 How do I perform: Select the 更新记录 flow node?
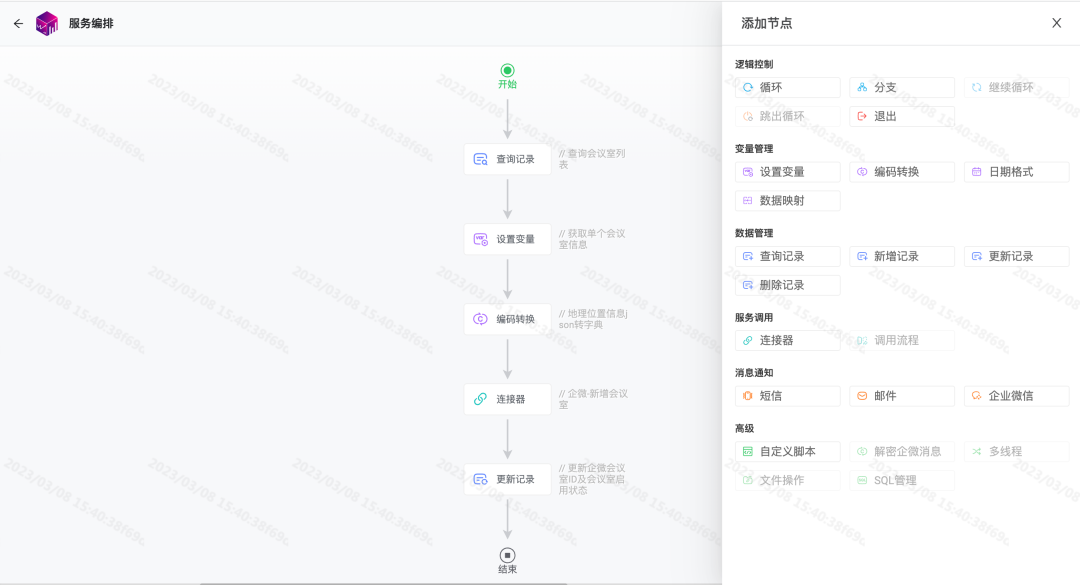coord(508,479)
